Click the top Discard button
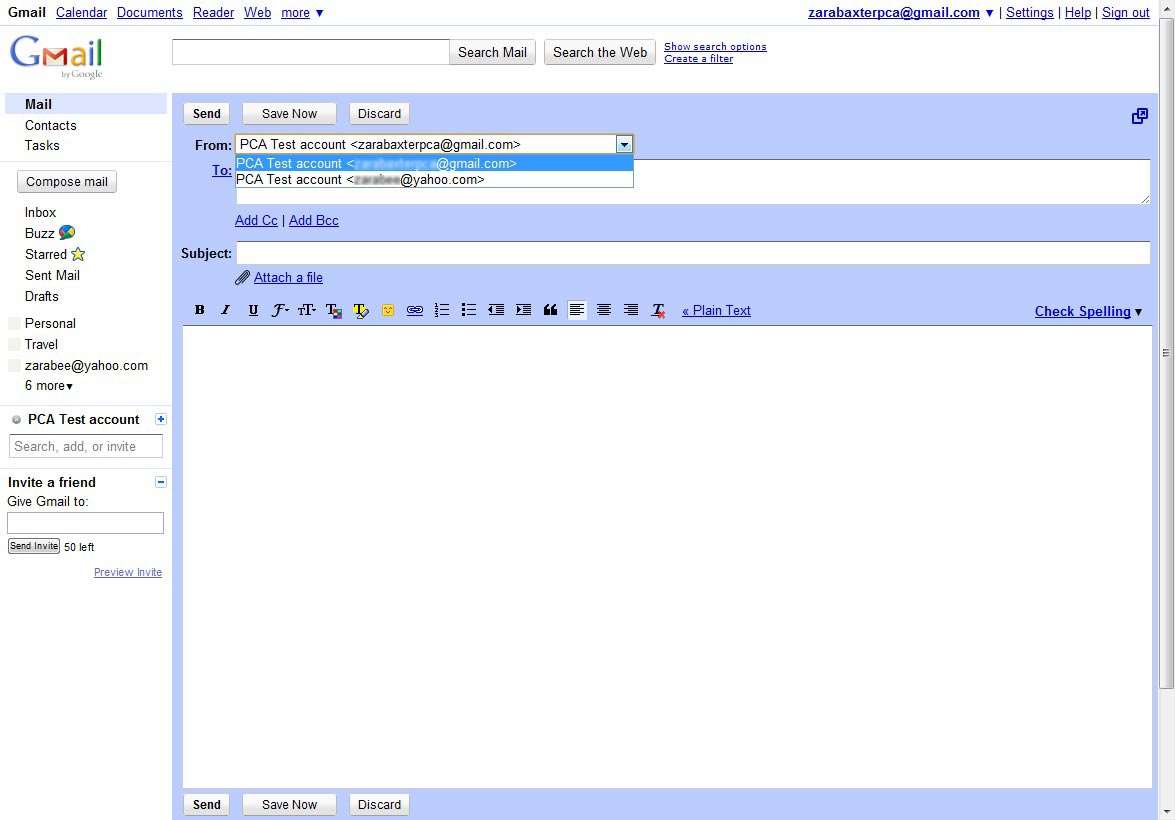The width and height of the screenshot is (1175, 820). 379,113
